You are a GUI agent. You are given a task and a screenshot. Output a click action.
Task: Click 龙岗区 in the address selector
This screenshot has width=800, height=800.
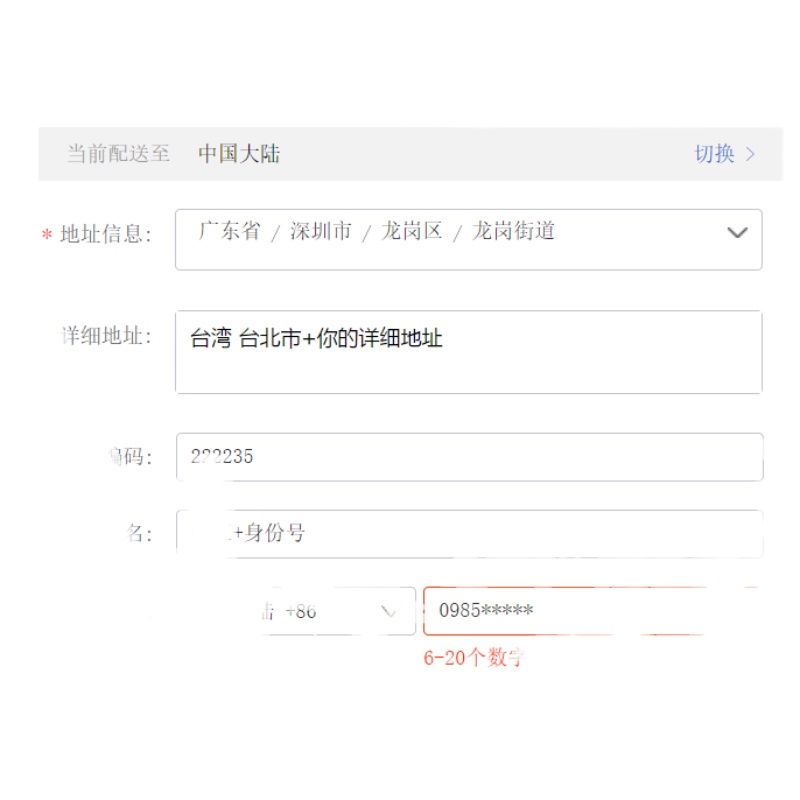pos(411,231)
